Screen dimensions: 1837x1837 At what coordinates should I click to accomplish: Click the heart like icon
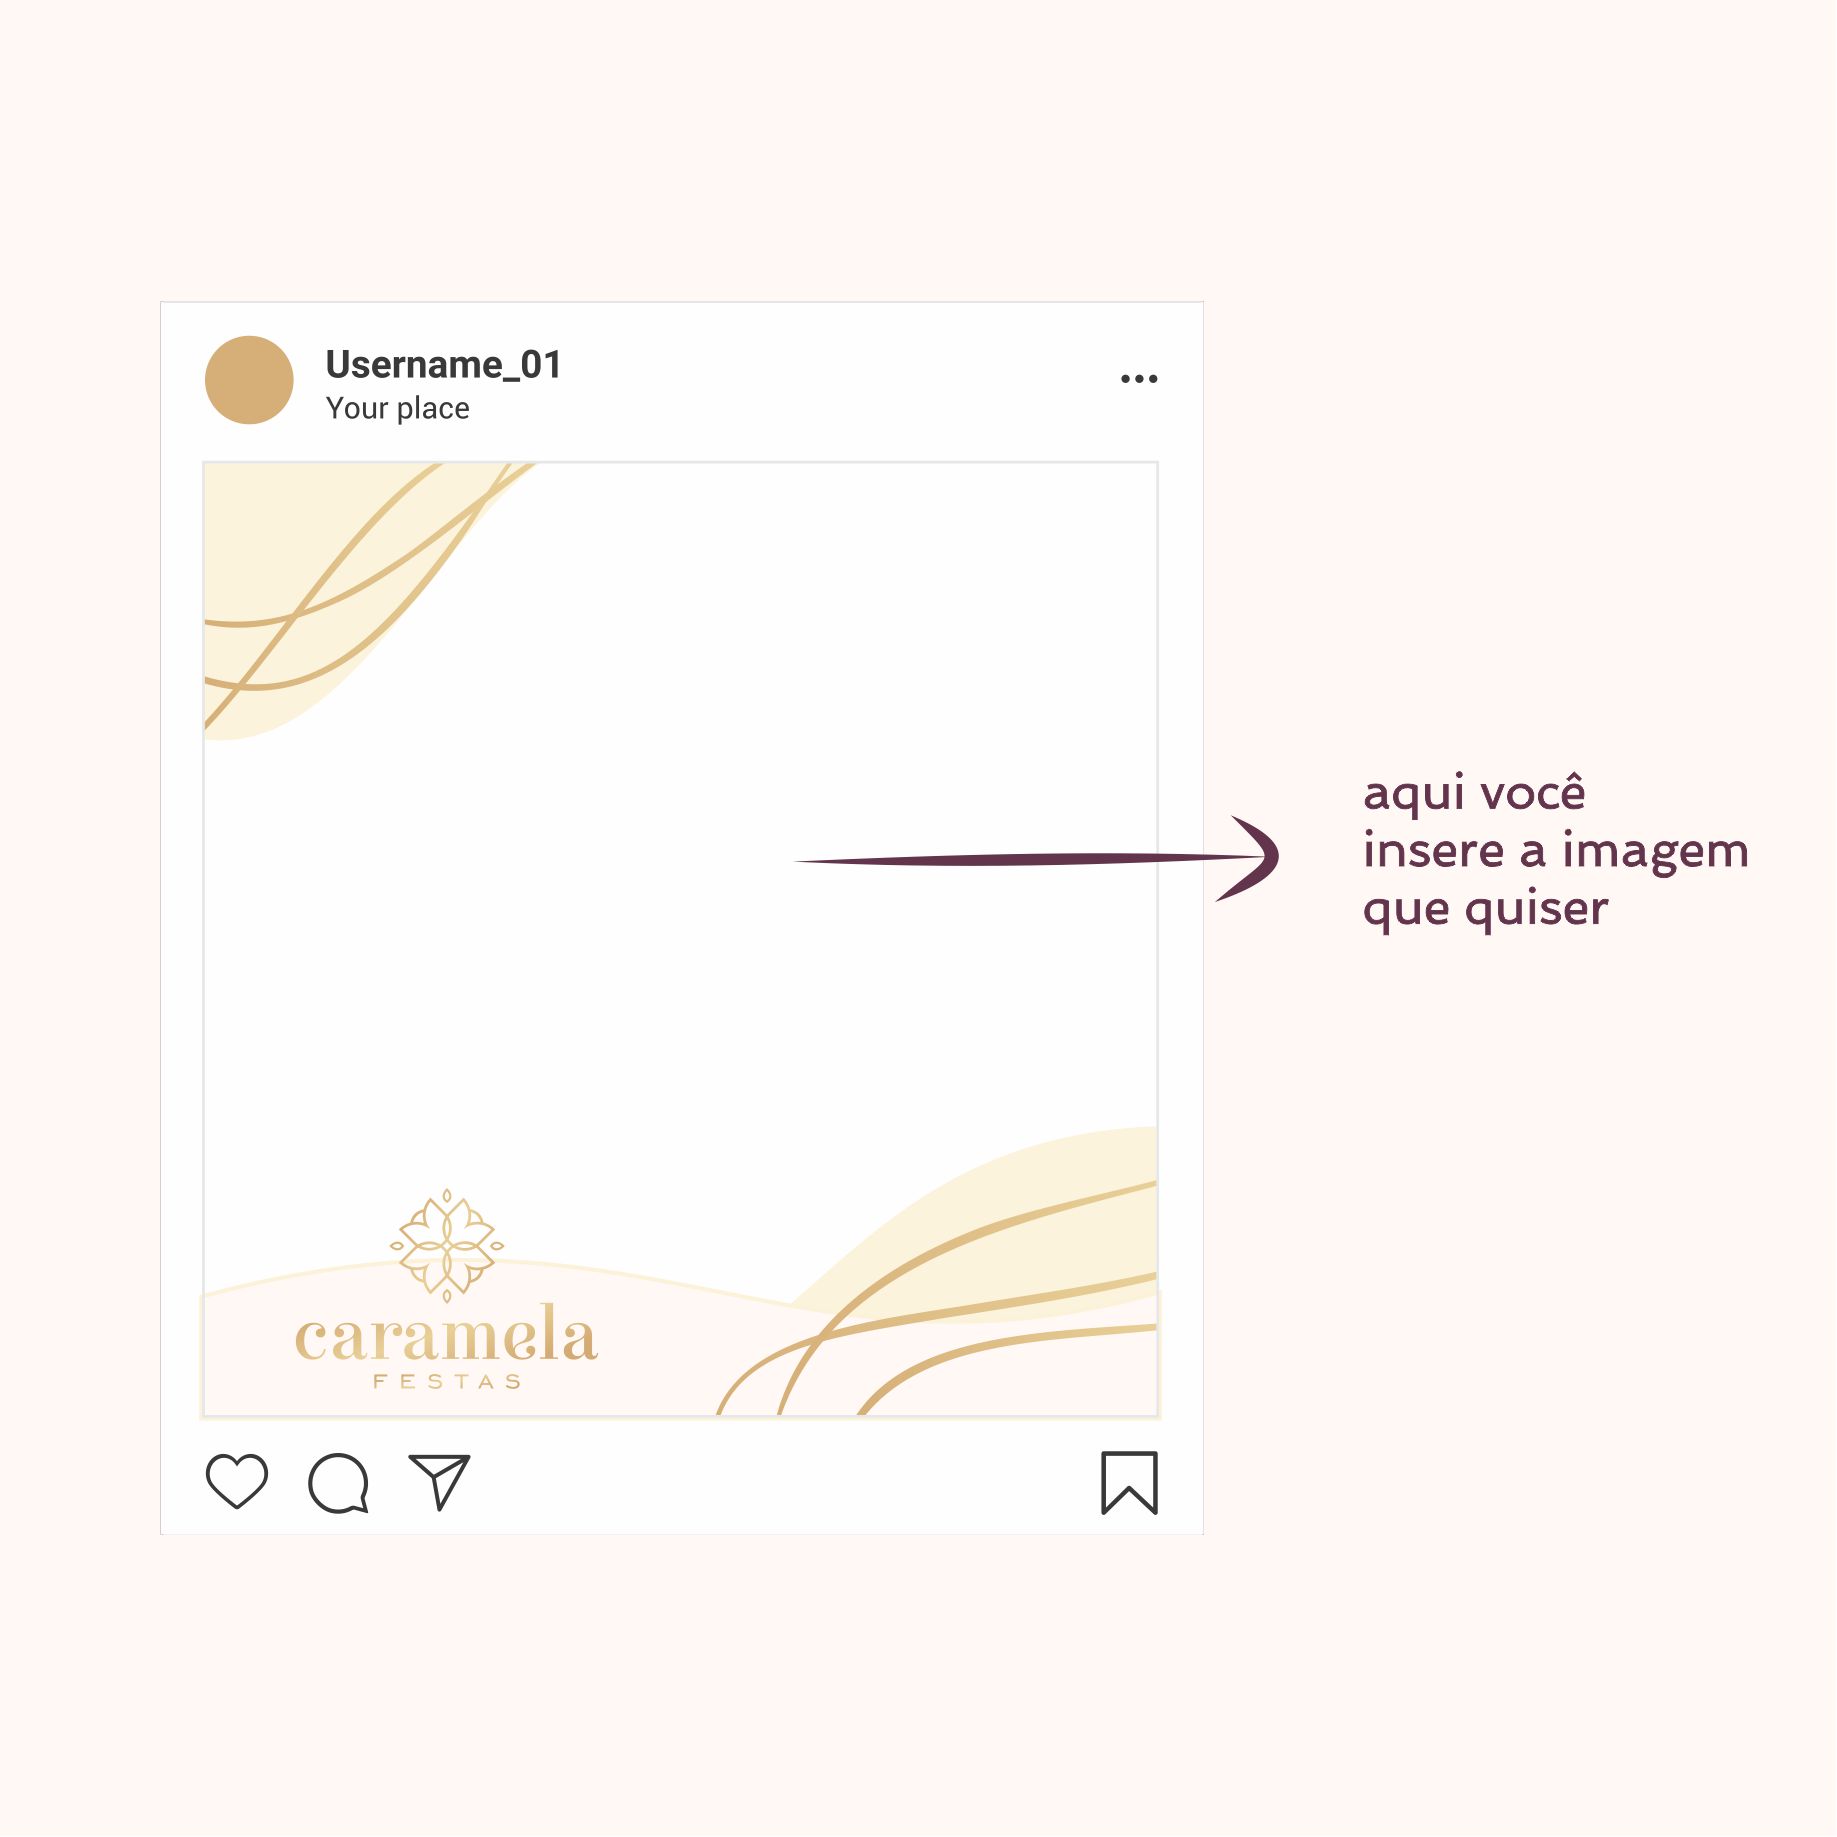point(237,1481)
